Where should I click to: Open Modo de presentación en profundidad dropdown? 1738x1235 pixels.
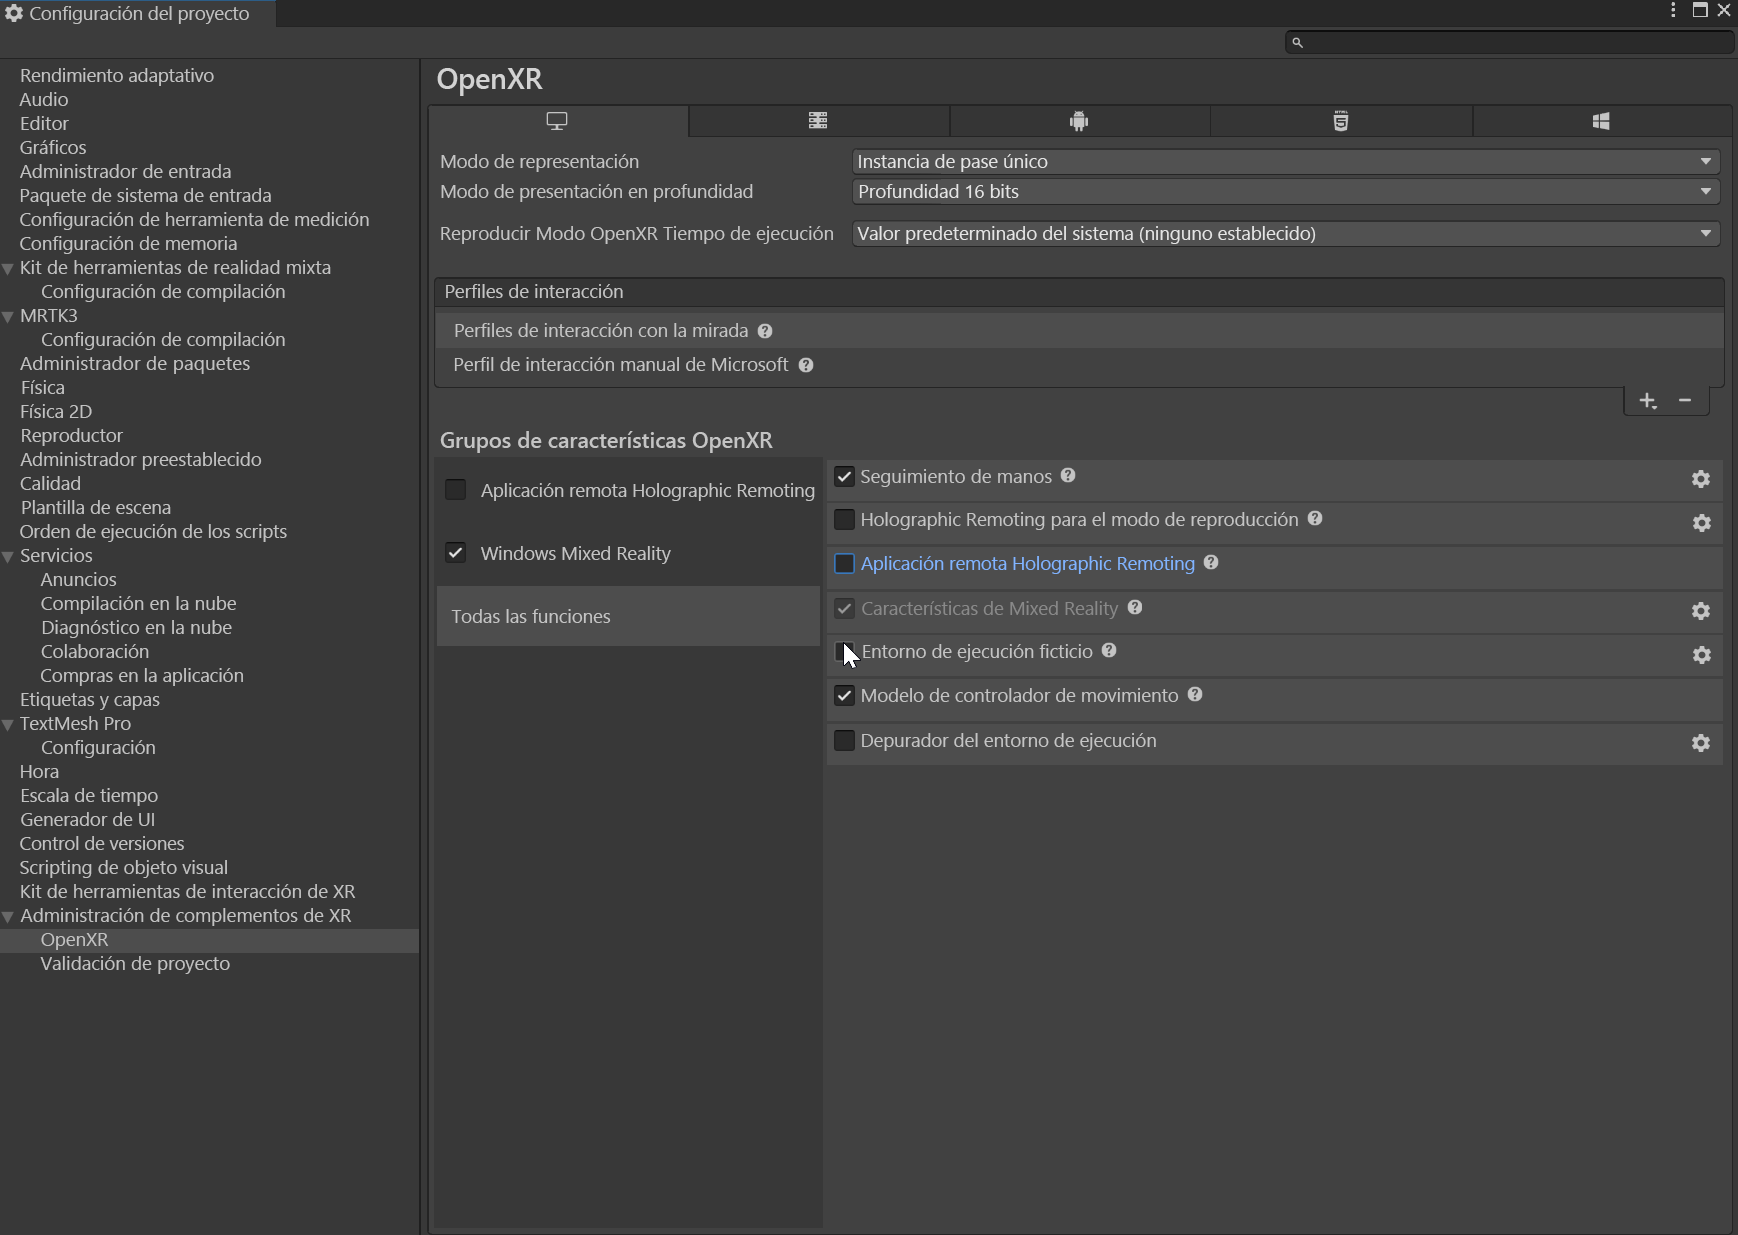[1286, 191]
